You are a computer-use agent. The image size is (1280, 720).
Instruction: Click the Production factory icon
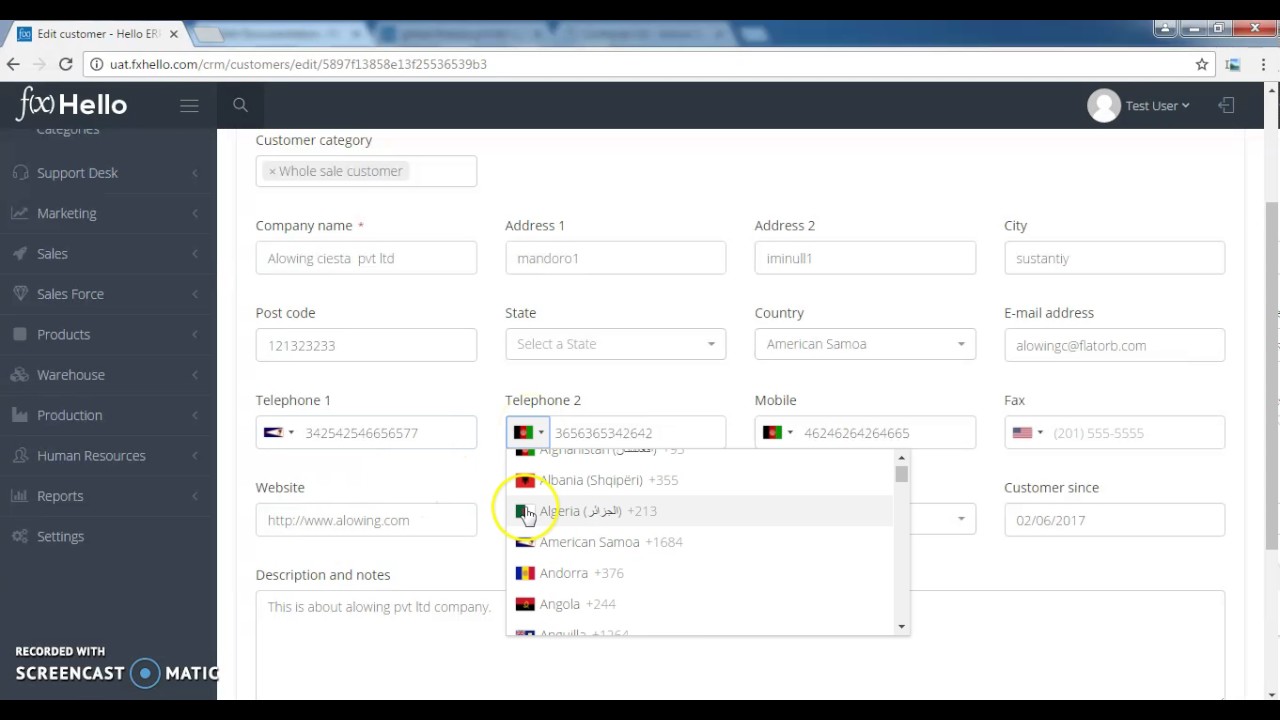pos(20,415)
